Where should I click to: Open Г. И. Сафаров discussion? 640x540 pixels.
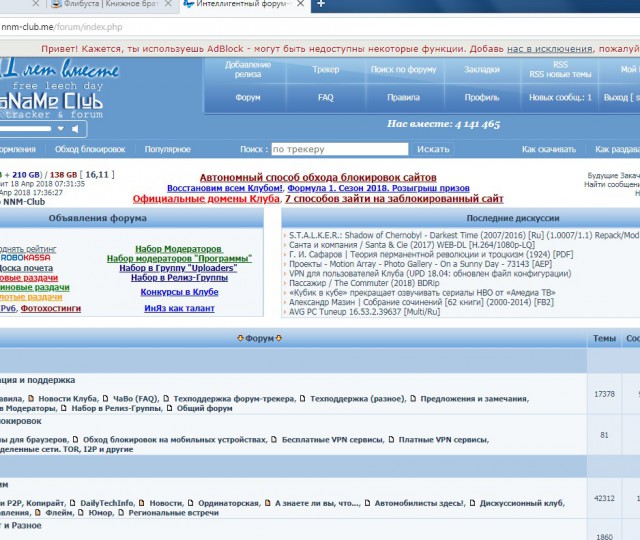point(431,255)
